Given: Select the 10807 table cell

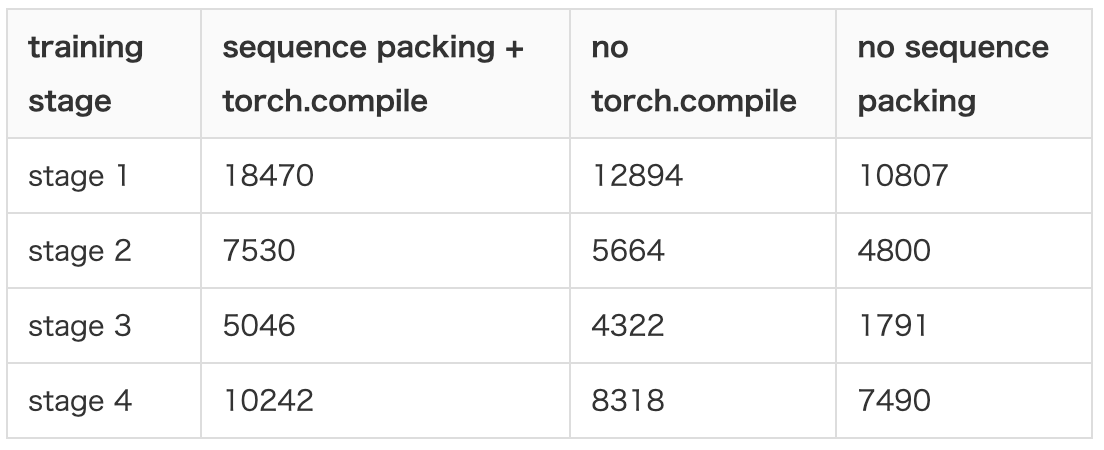Looking at the screenshot, I should tap(902, 176).
